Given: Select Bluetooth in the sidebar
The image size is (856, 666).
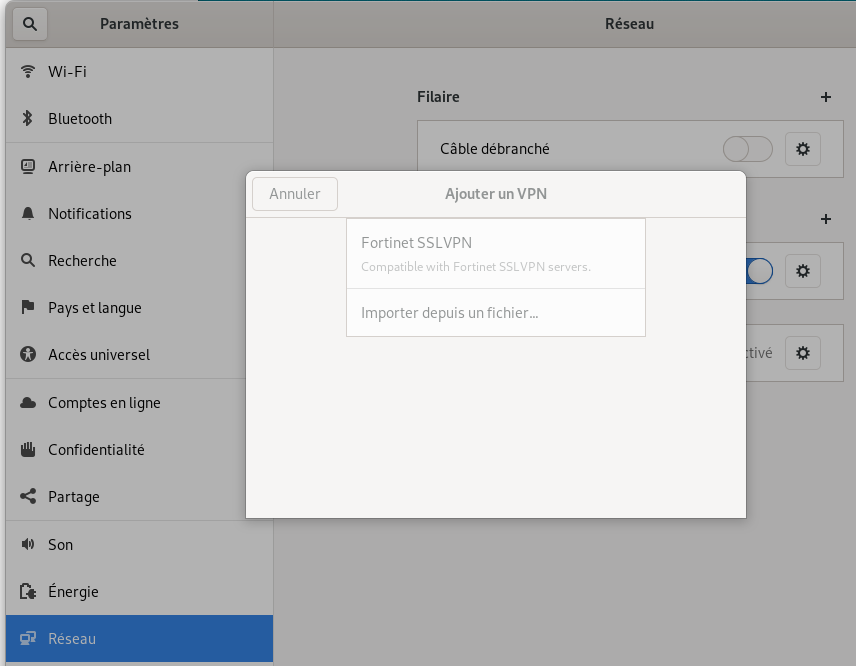Looking at the screenshot, I should point(139,118).
